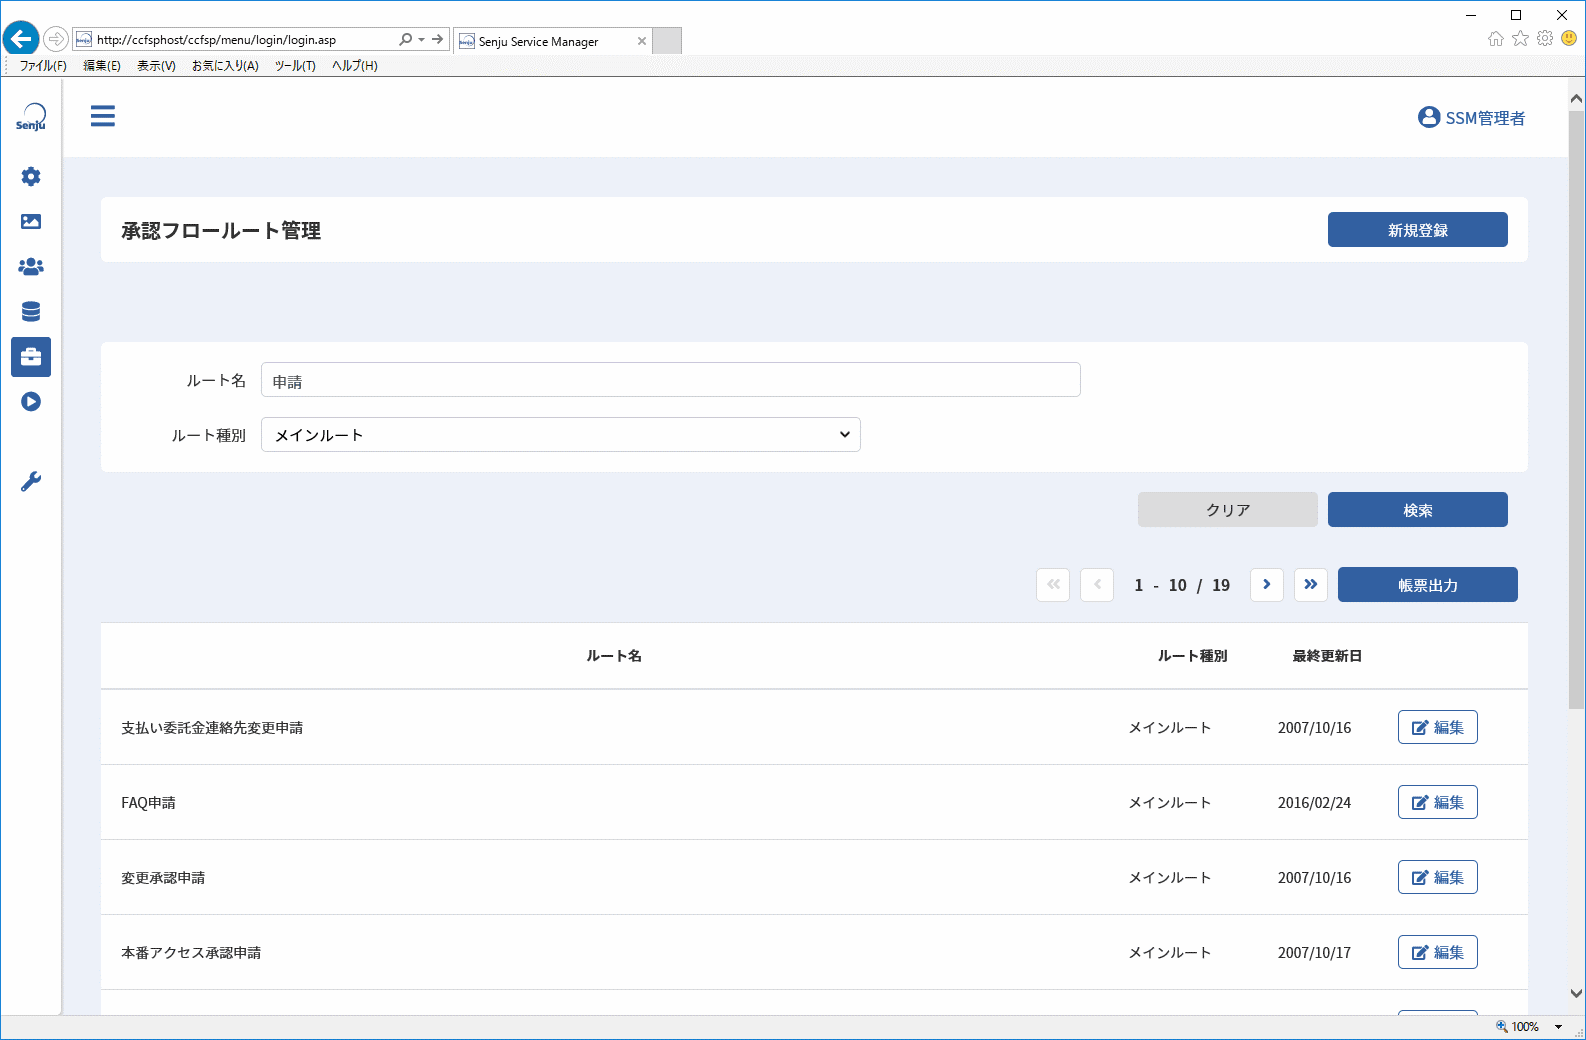Click the address bar search magnifier icon
The width and height of the screenshot is (1586, 1040).
pos(405,40)
